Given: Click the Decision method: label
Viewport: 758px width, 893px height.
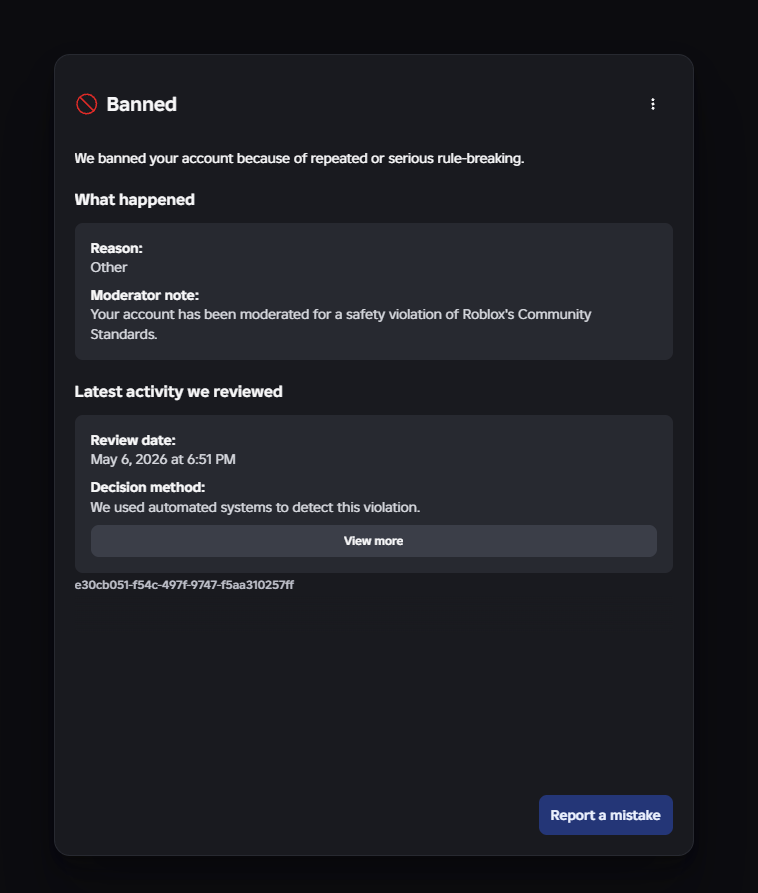Looking at the screenshot, I should (147, 488).
